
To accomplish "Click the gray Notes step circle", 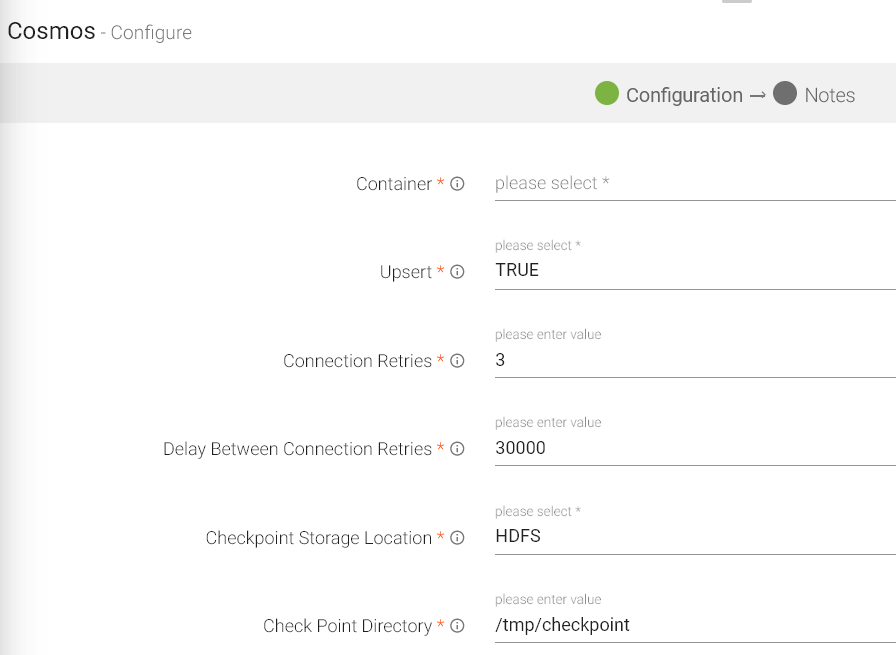I will click(x=785, y=94).
